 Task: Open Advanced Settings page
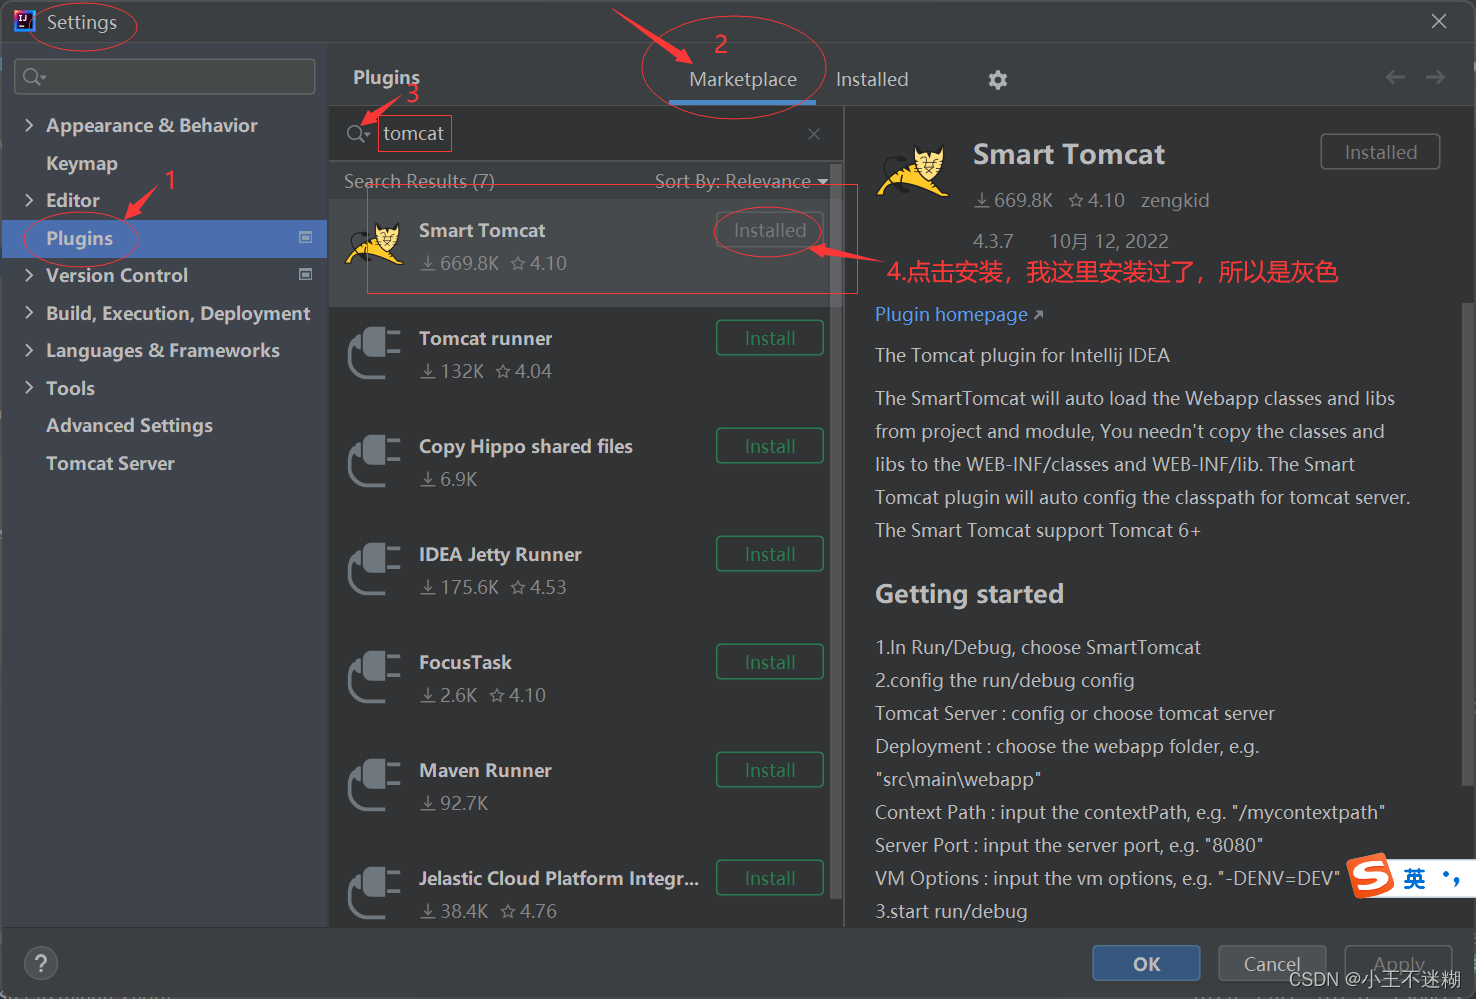click(129, 425)
